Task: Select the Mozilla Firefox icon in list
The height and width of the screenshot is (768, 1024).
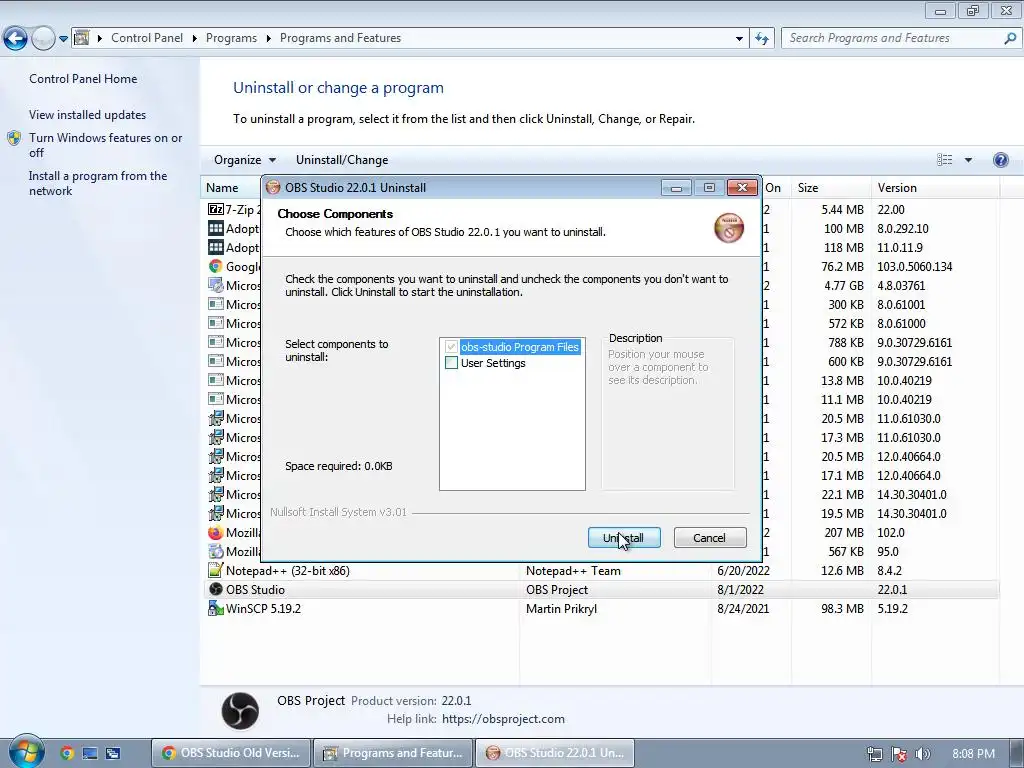Action: 216,532
